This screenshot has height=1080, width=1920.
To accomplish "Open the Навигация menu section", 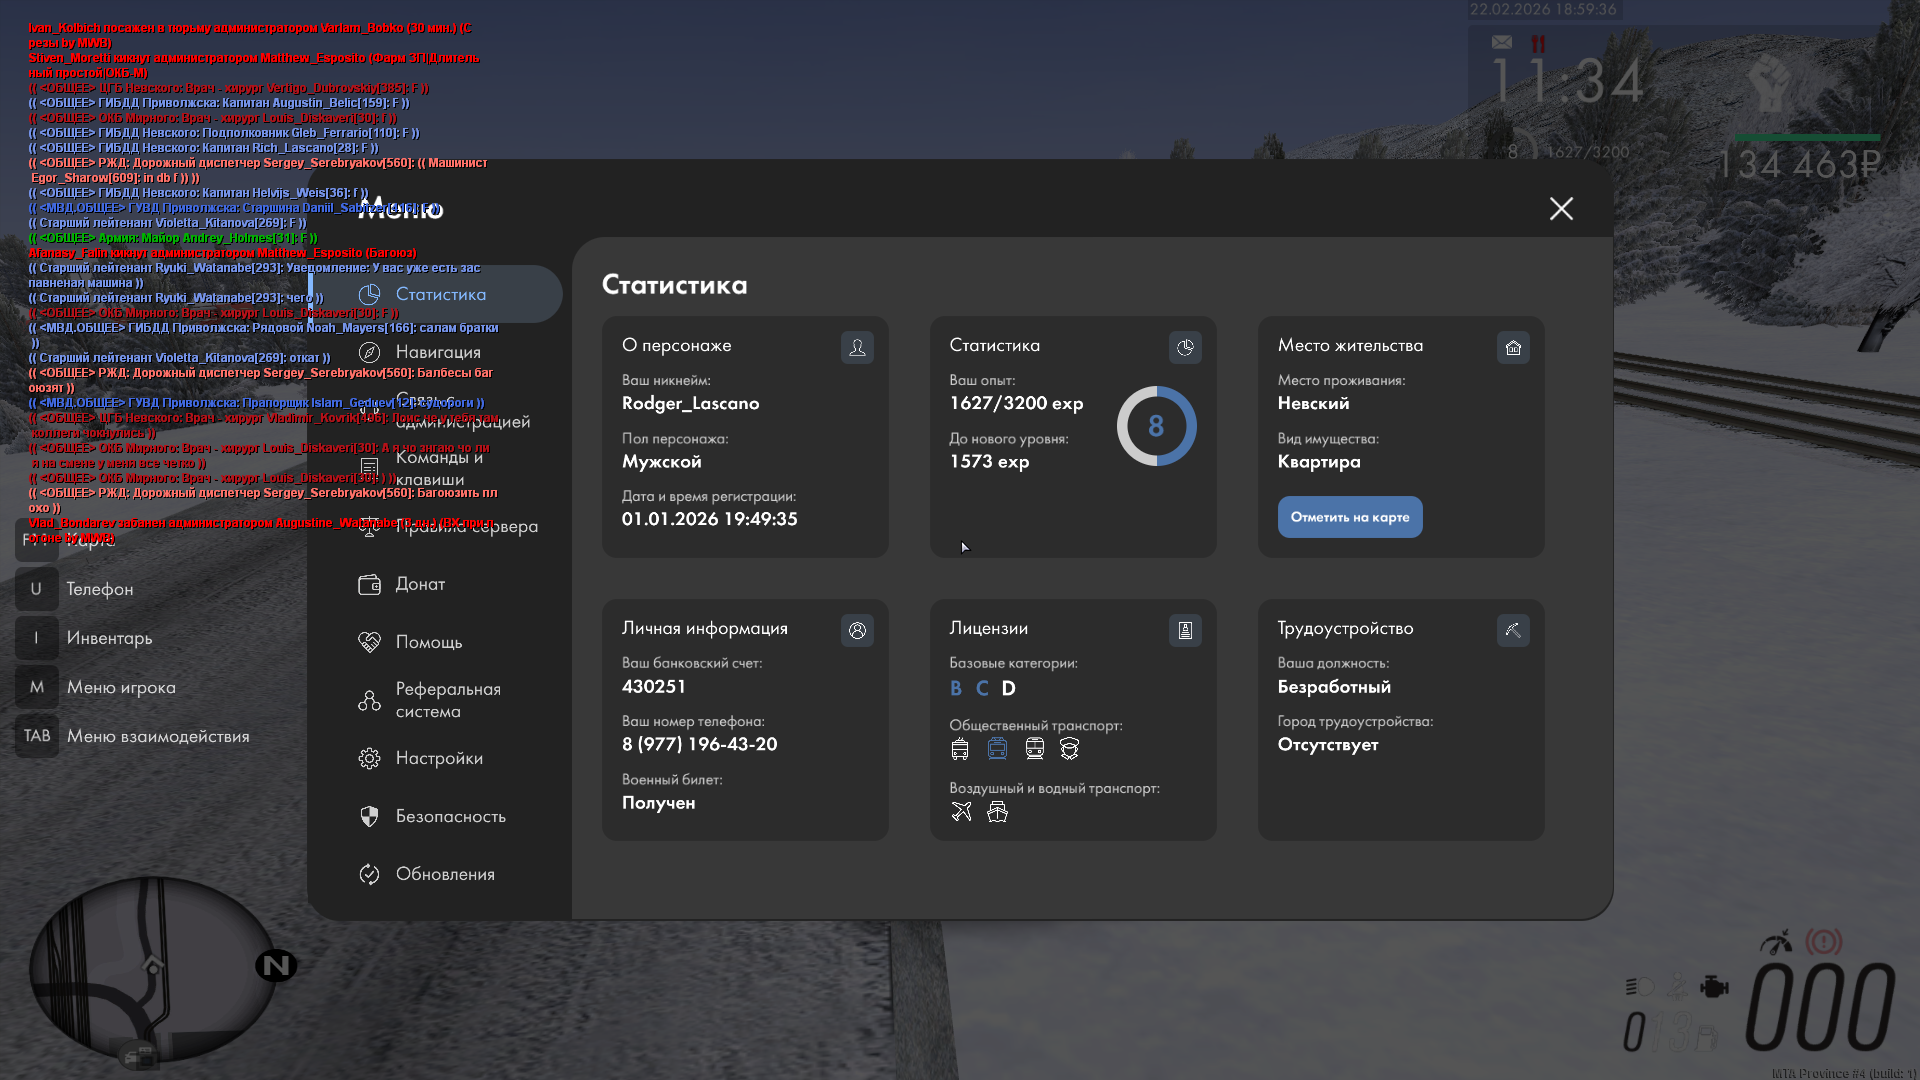I will click(x=438, y=352).
